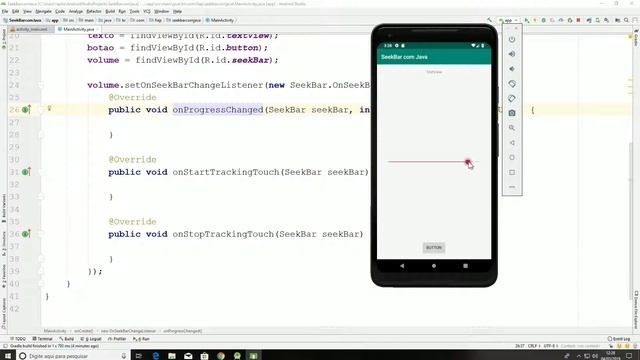Tap the Android back navigation button on phone
640x360 pixels.
[402, 266]
